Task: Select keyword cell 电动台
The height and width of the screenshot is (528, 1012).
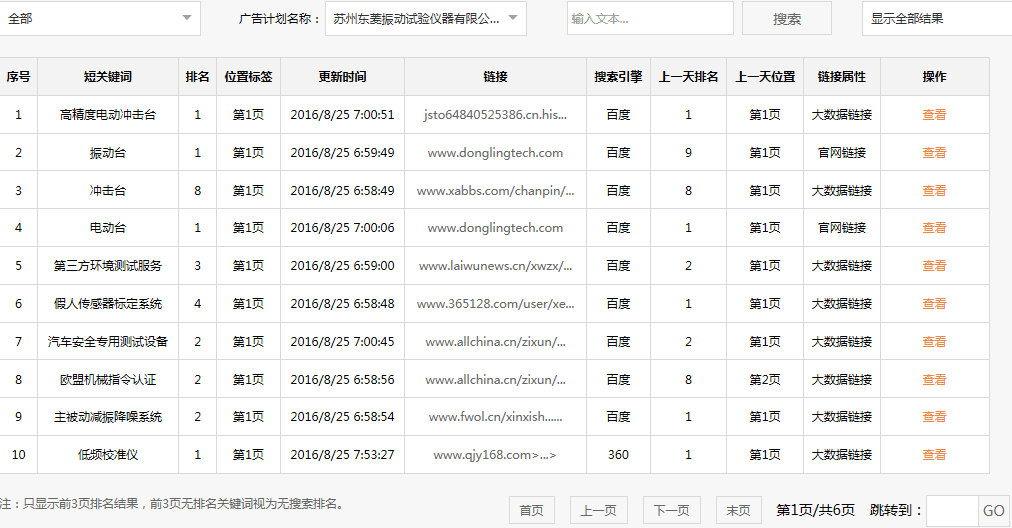Action: 108,228
